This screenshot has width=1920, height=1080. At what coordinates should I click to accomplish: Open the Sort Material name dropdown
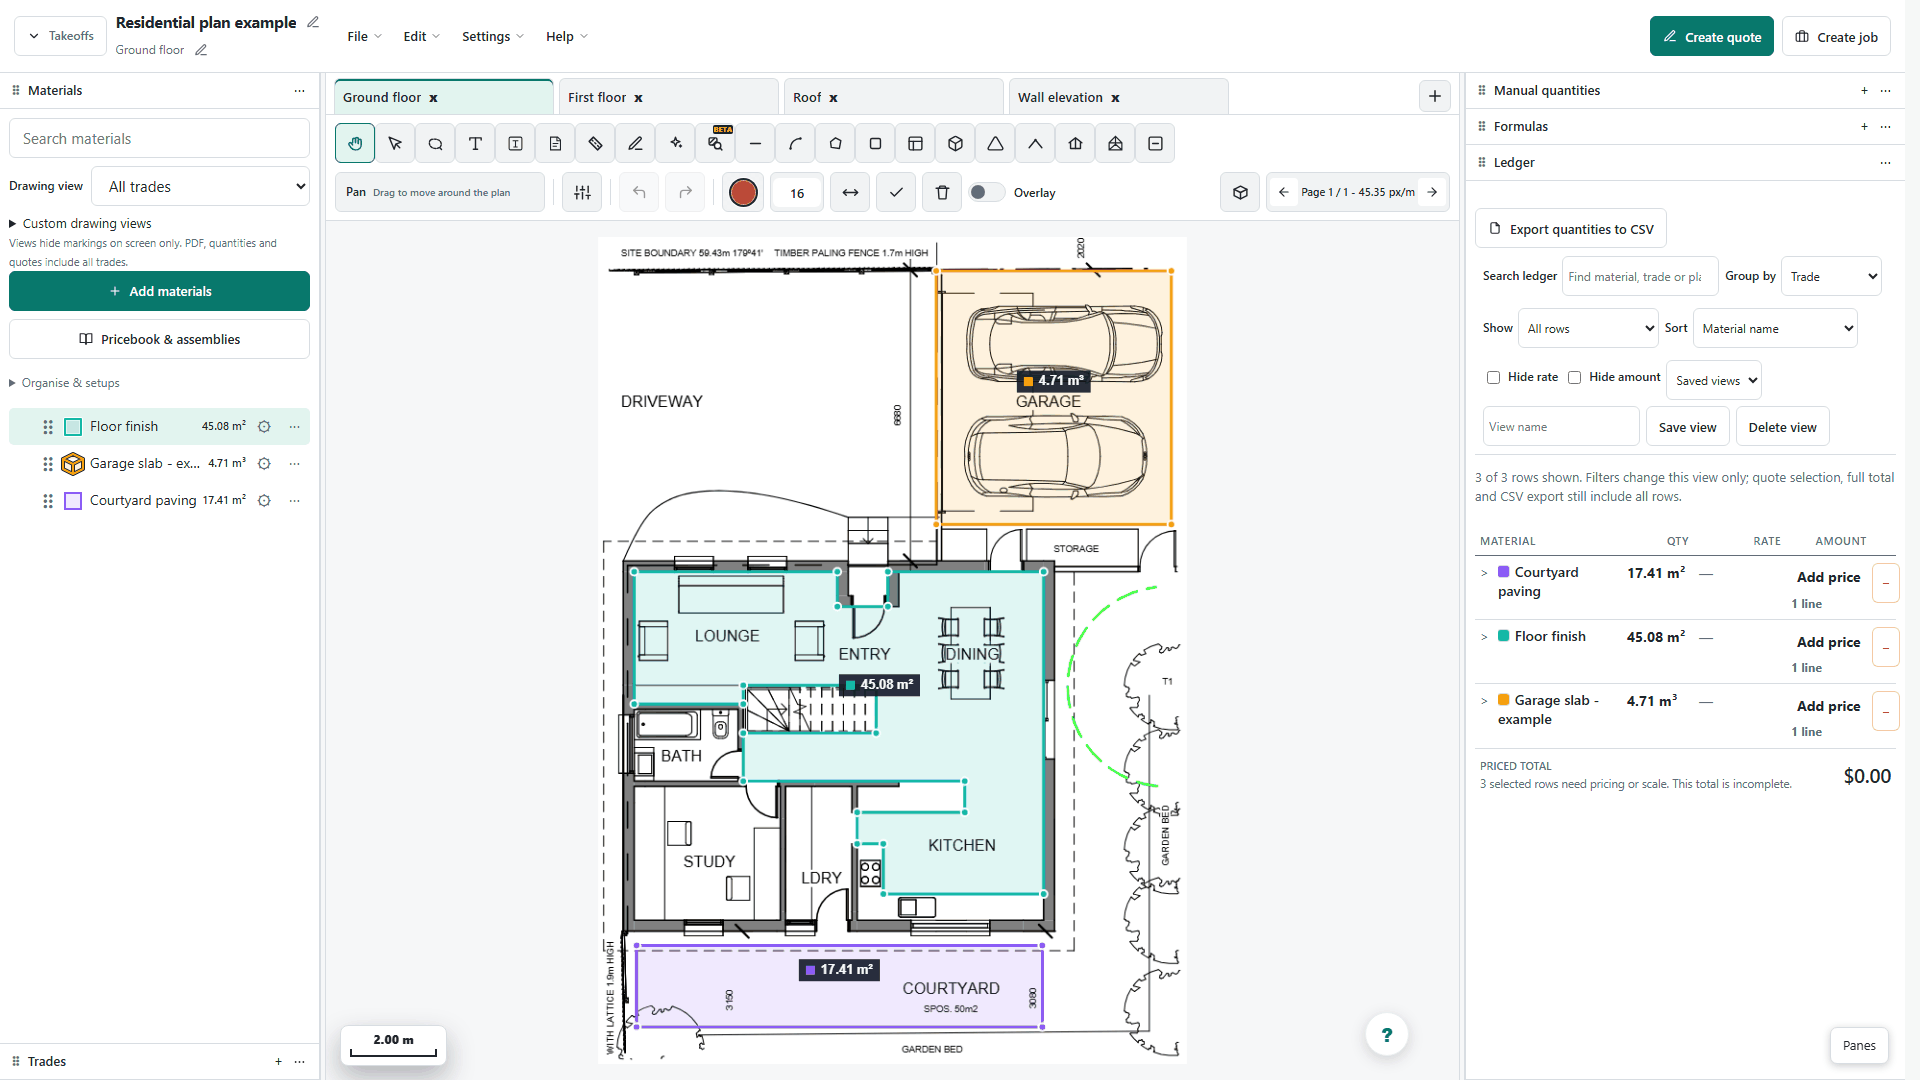1775,328
